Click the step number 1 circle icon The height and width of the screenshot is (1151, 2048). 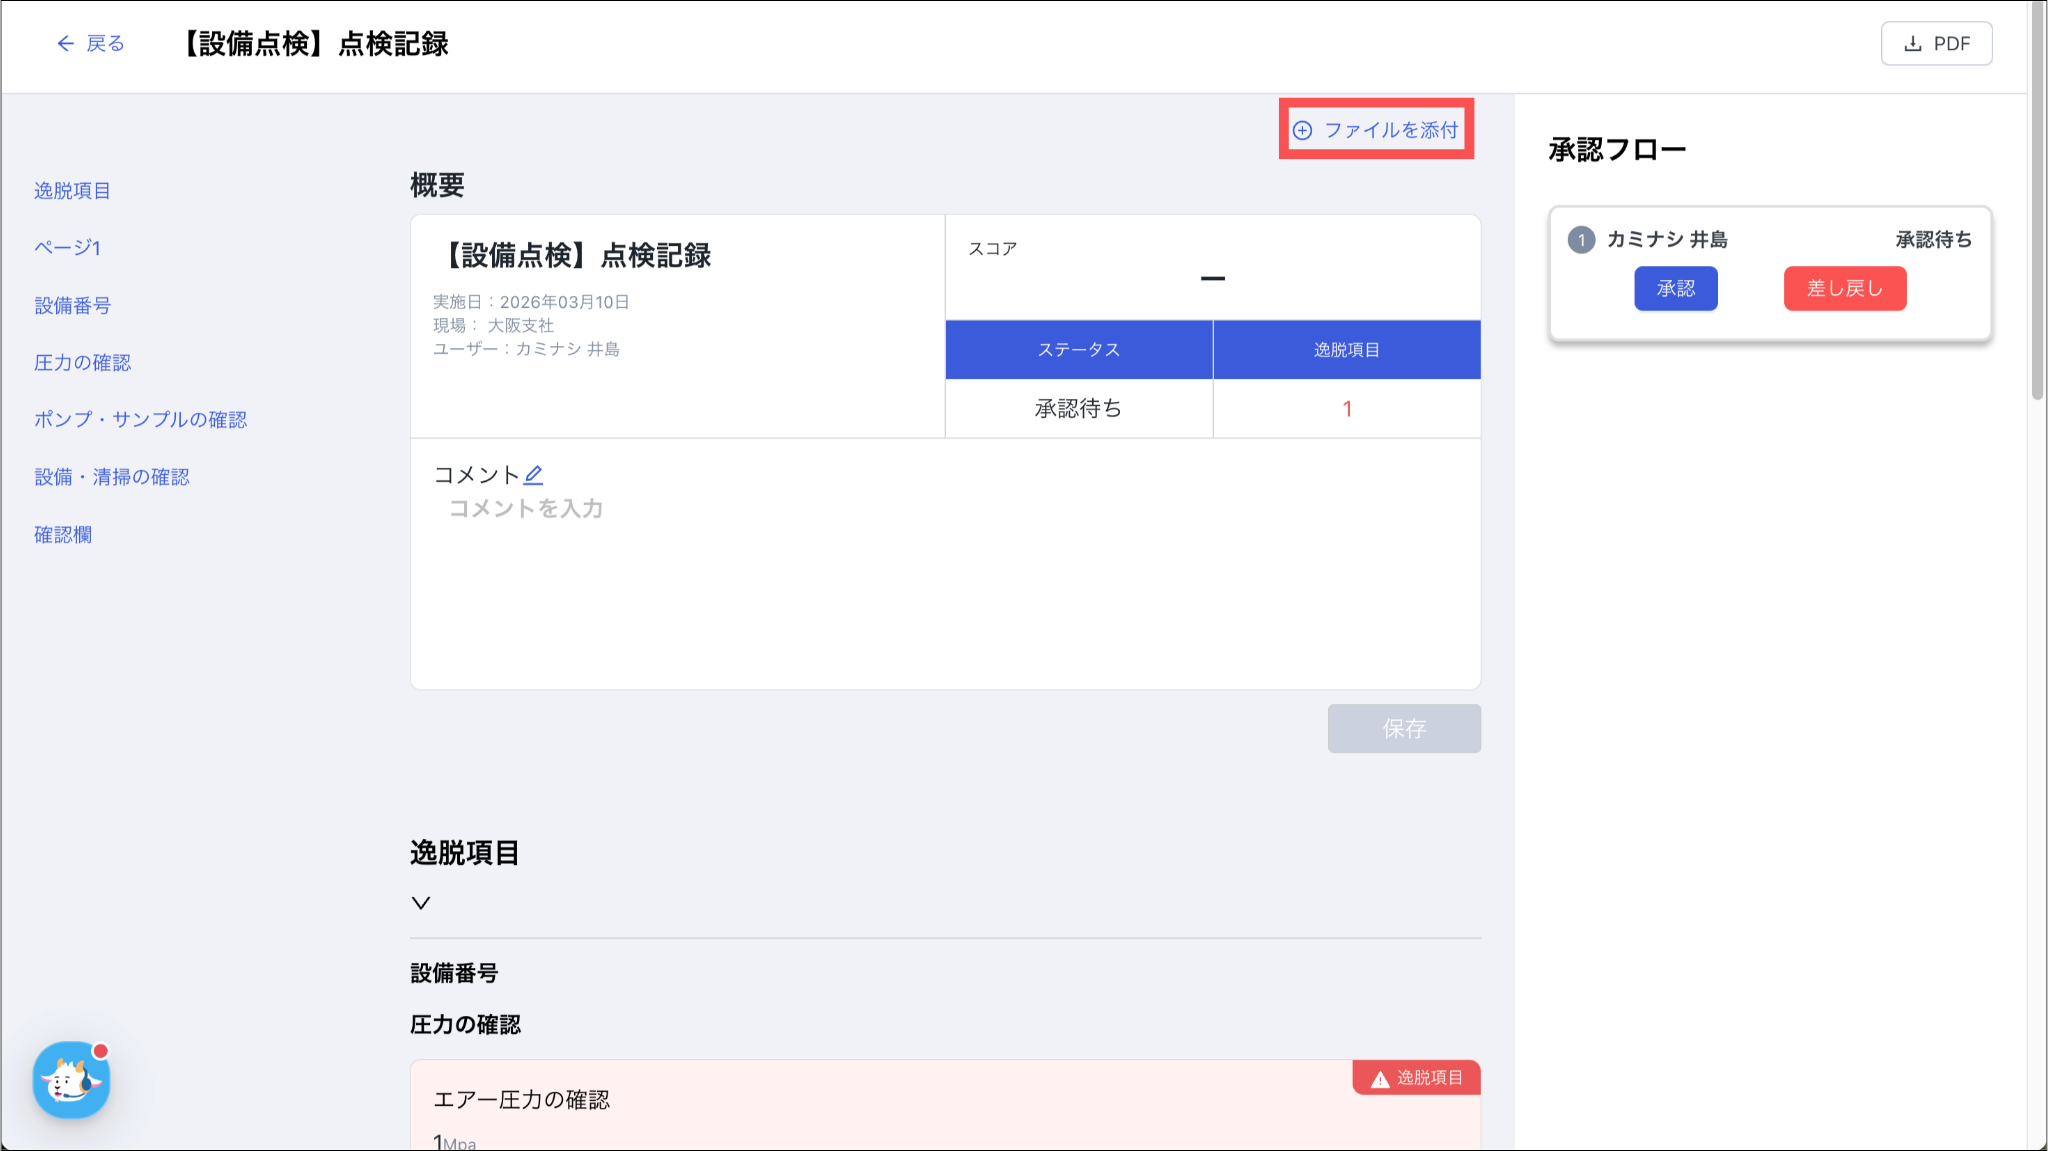coord(1581,240)
